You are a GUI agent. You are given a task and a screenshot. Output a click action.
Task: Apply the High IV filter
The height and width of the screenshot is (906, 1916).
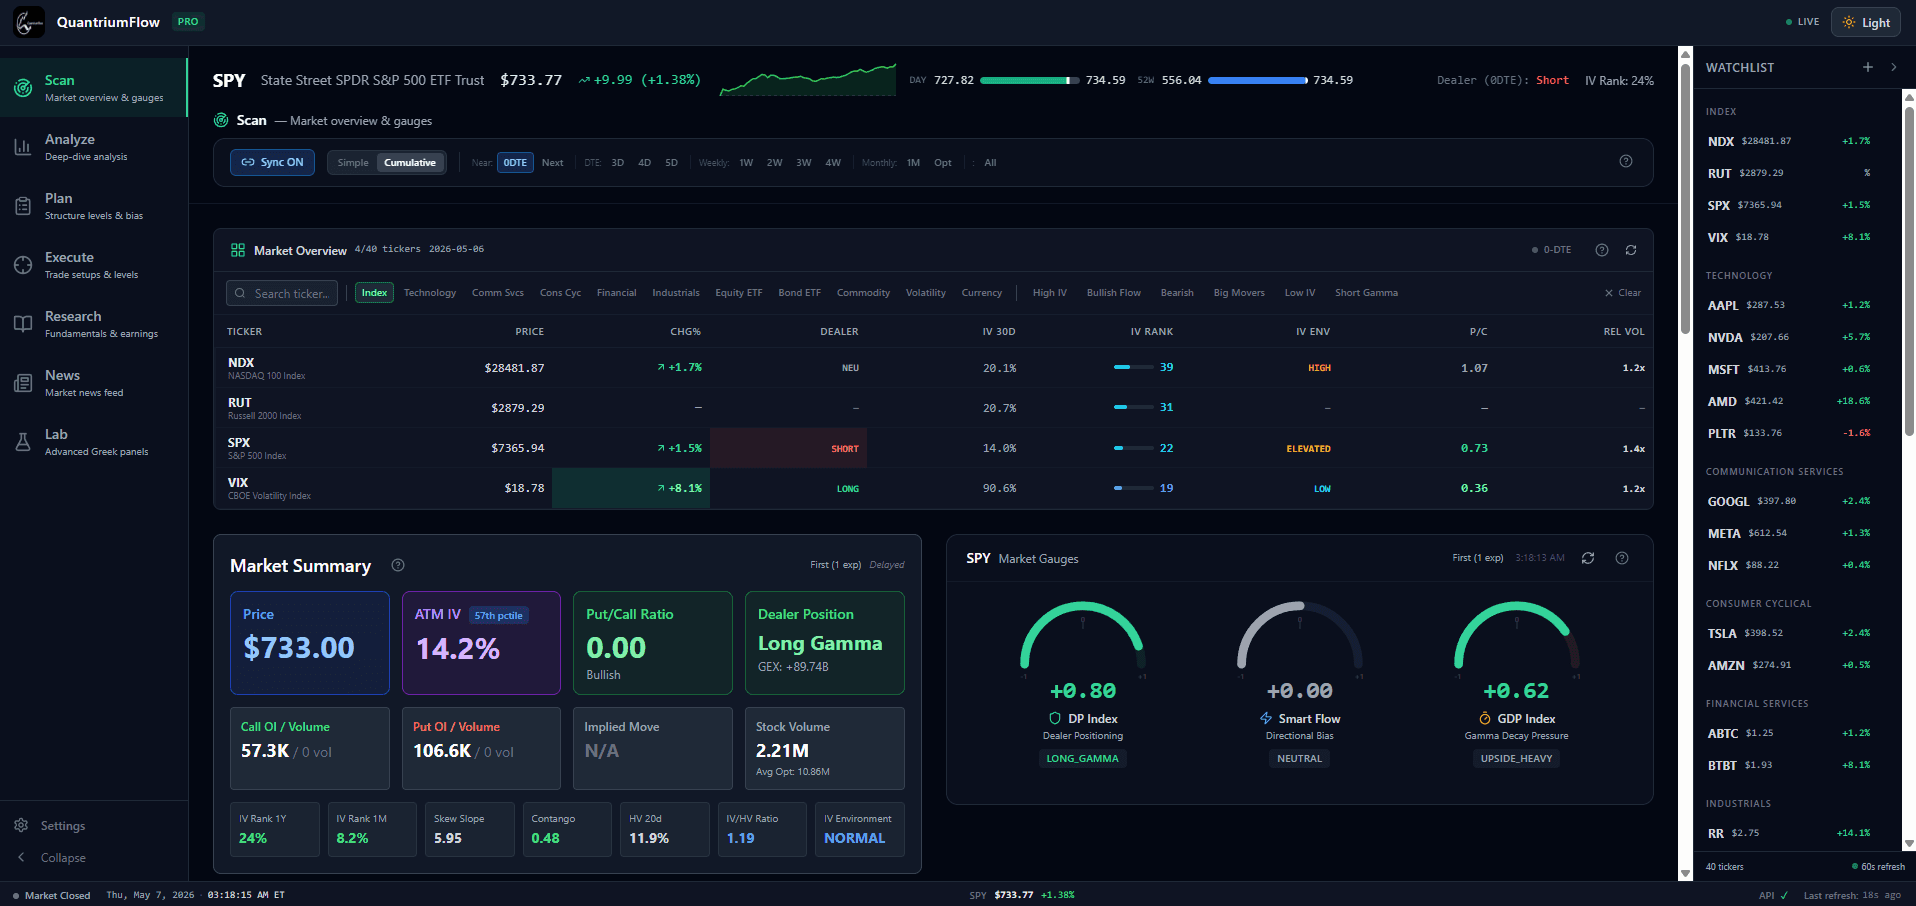point(1050,293)
